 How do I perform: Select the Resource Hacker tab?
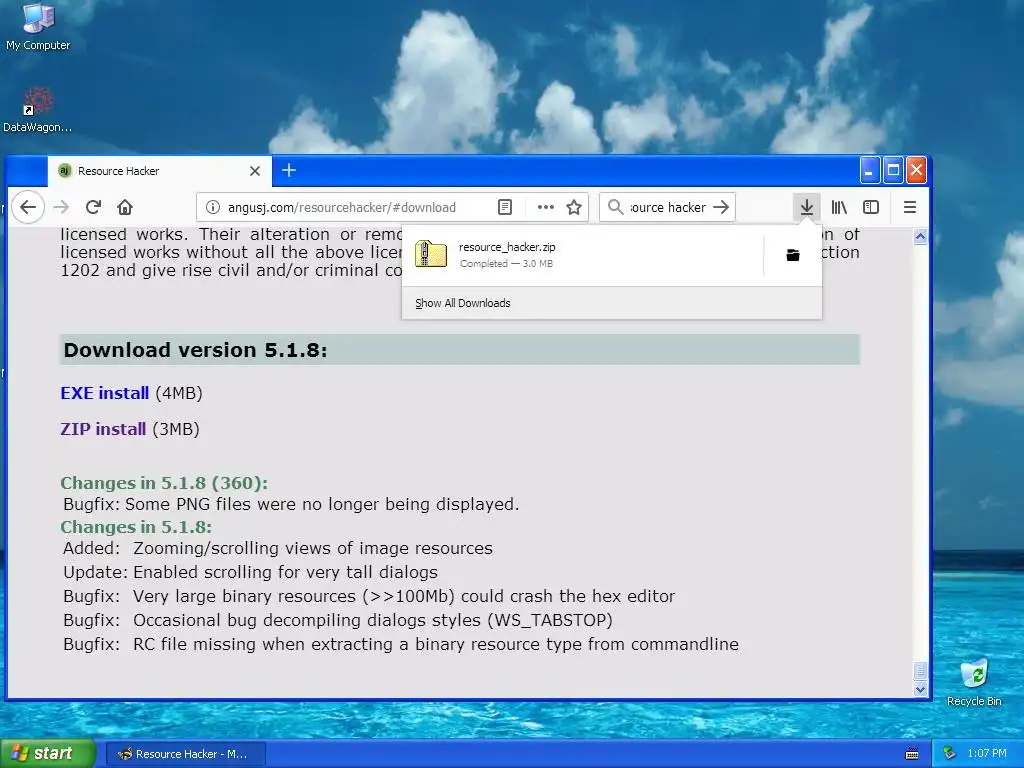159,171
